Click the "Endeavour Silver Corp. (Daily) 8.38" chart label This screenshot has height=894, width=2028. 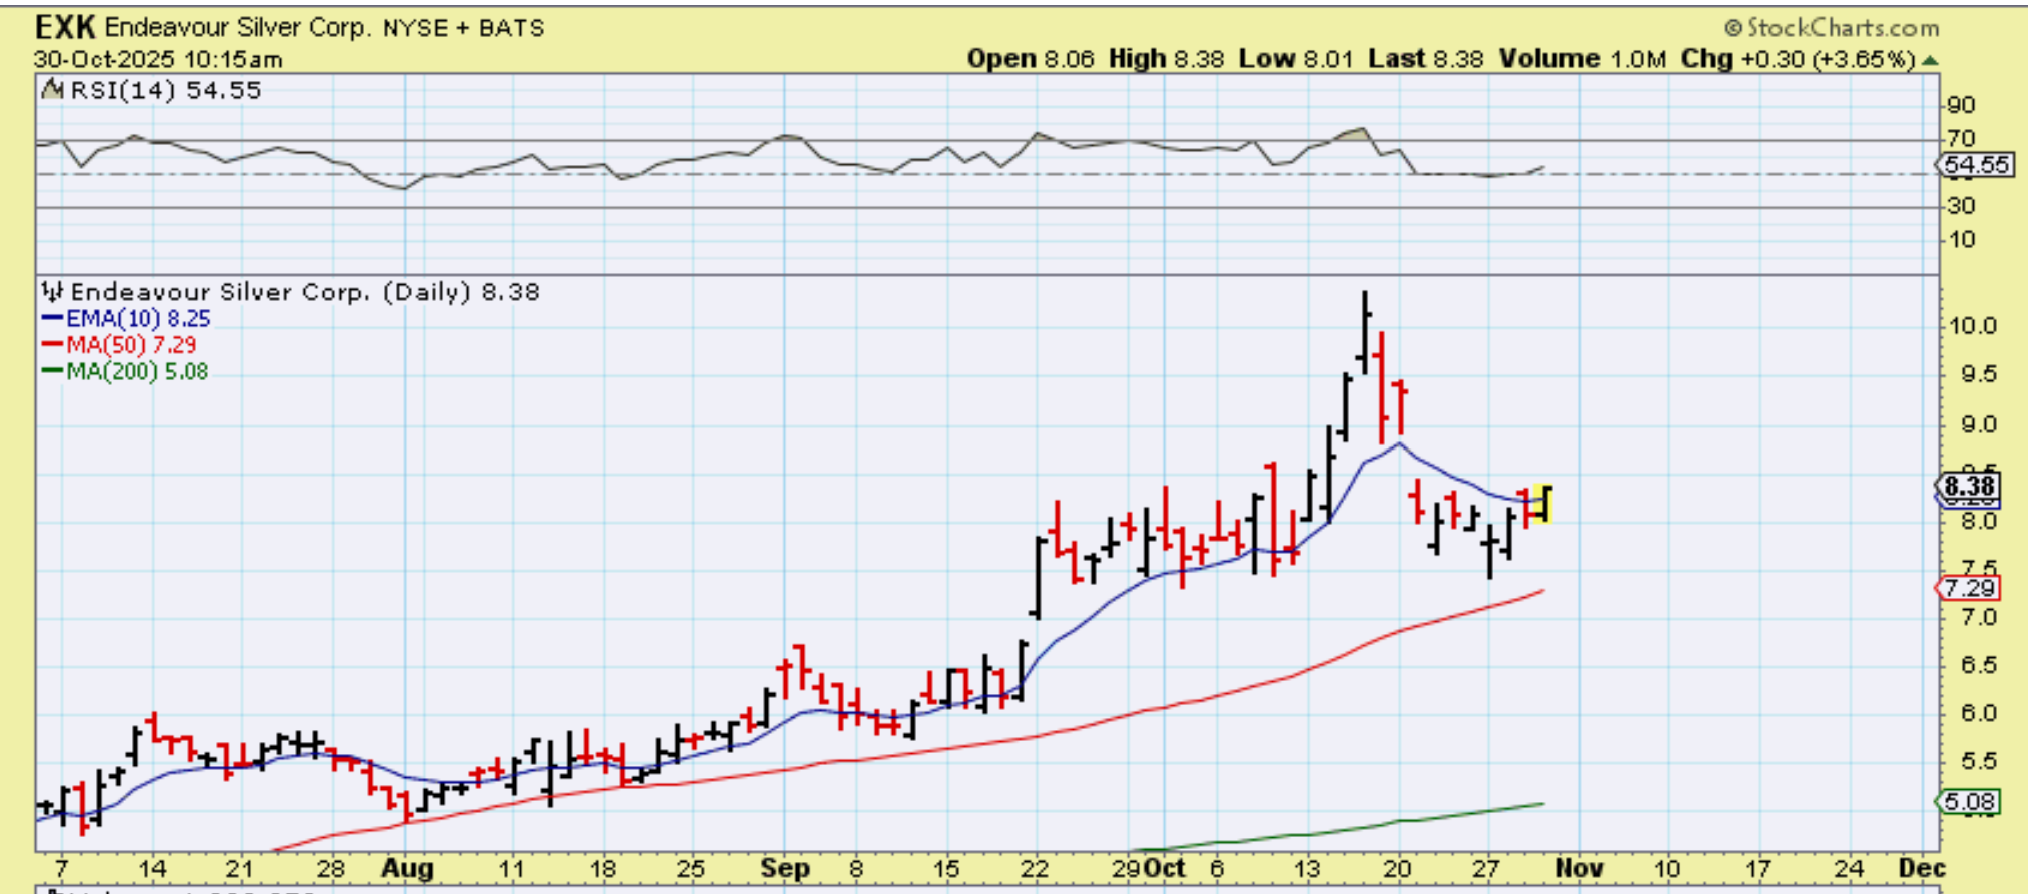pyautogui.click(x=305, y=292)
